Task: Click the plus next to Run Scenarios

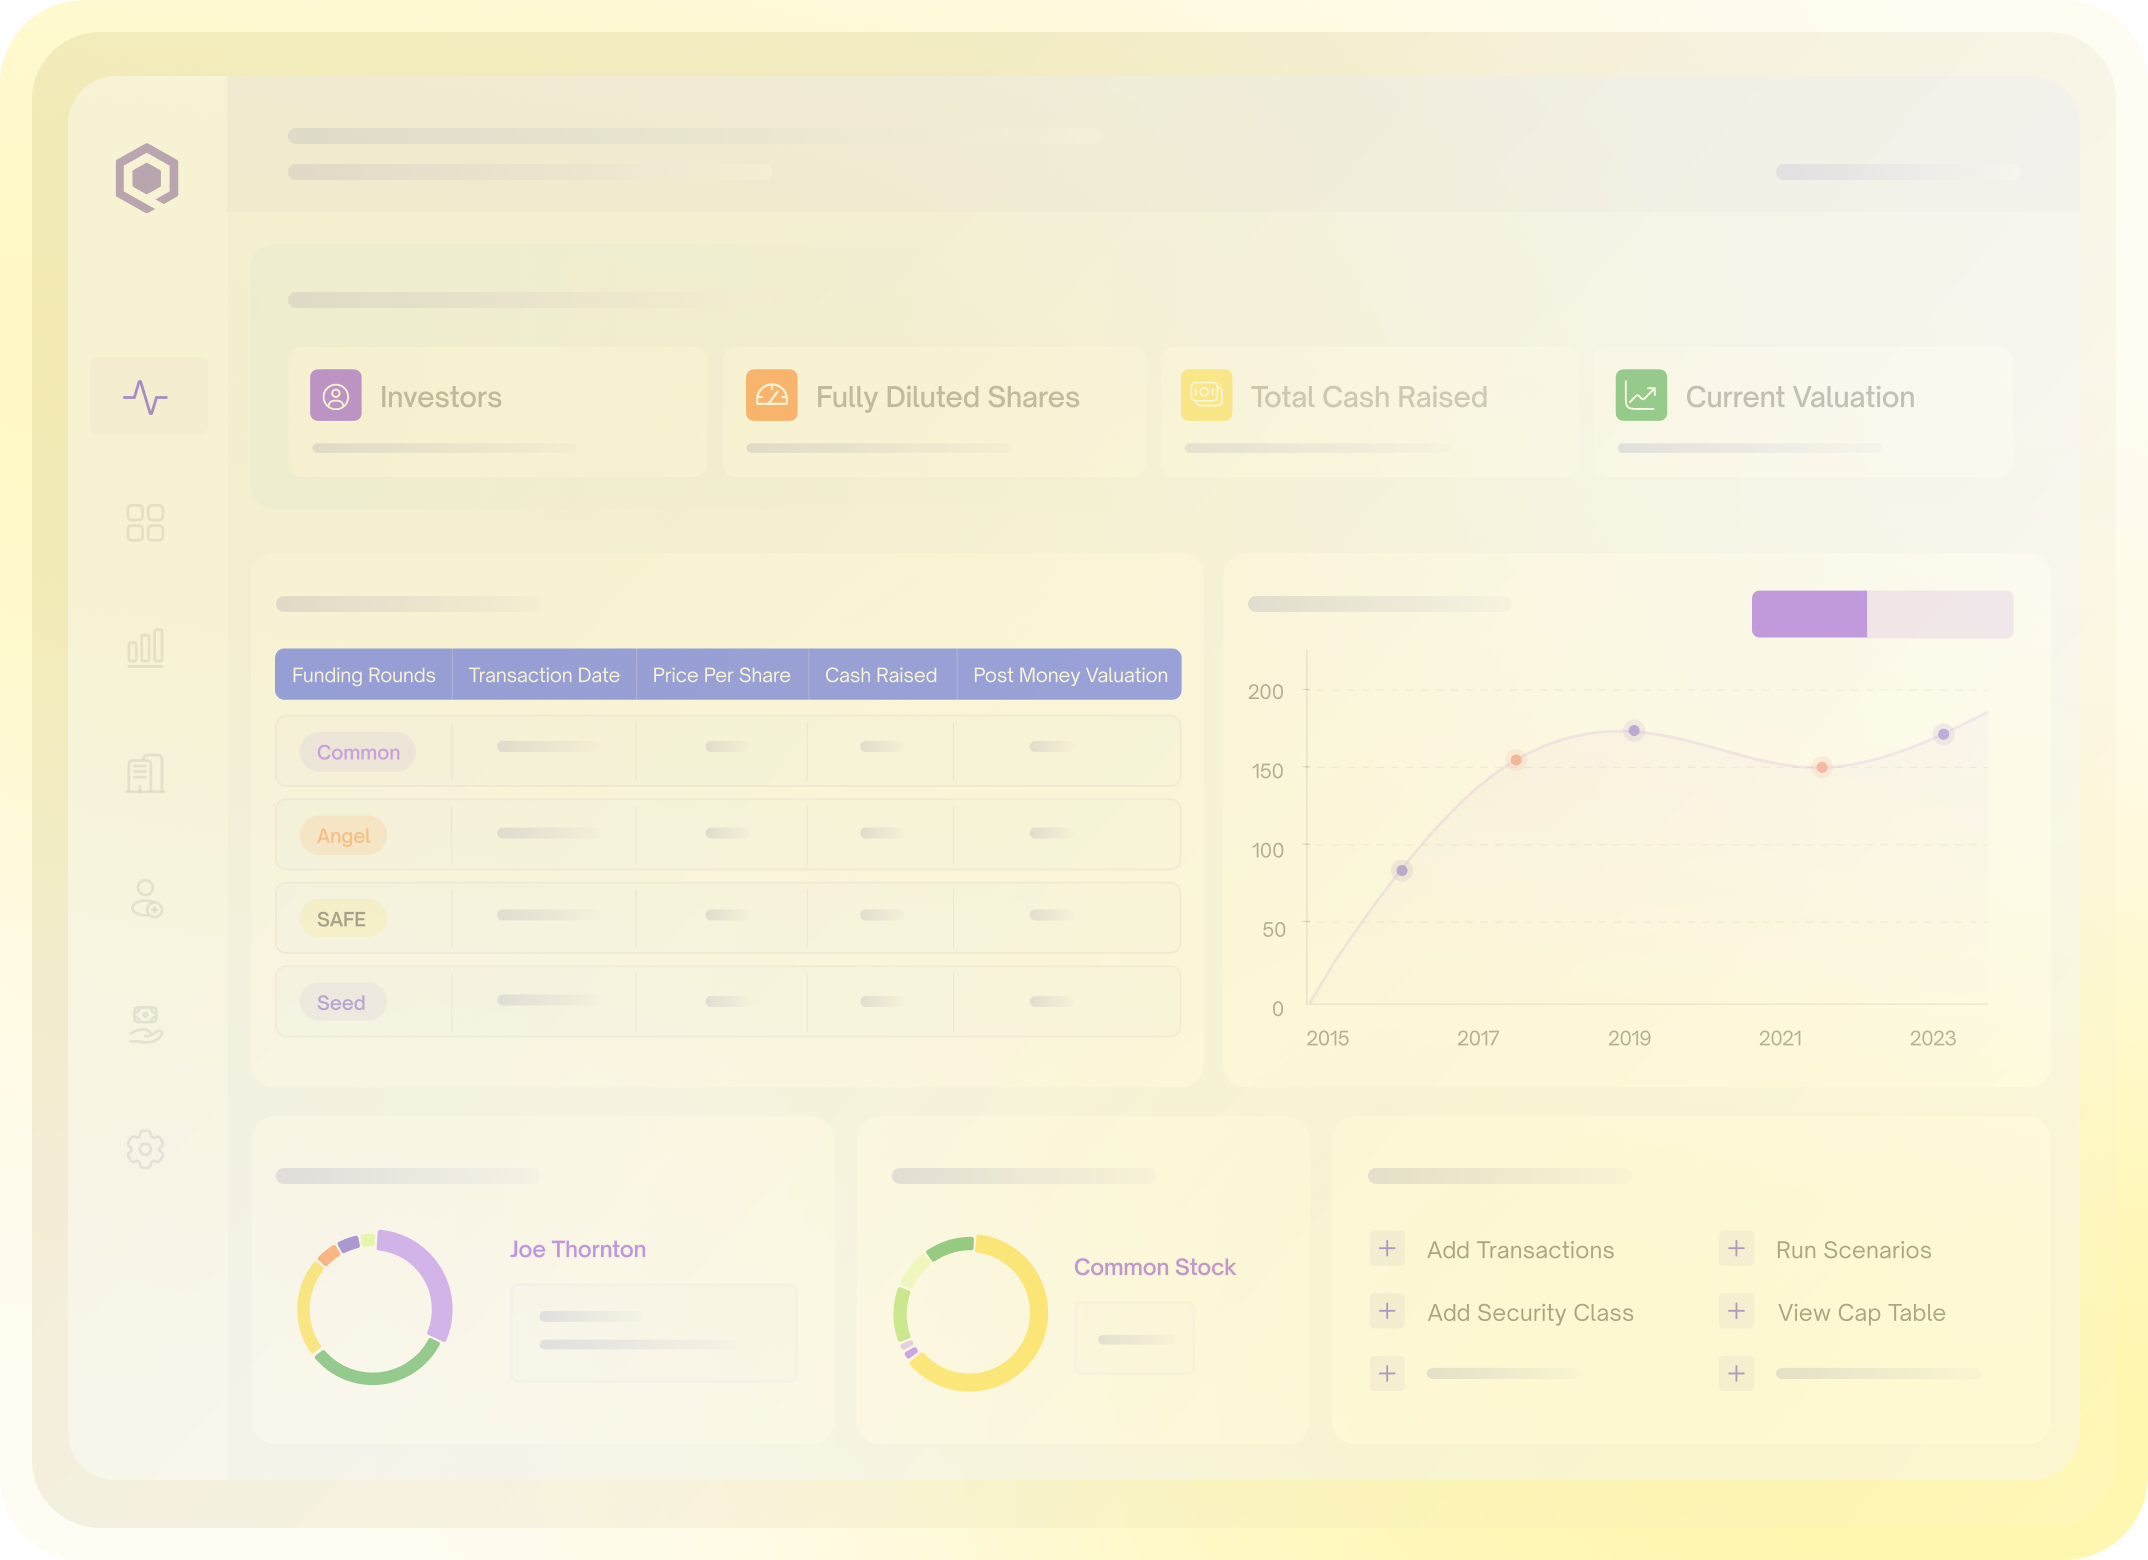Action: (1736, 1249)
